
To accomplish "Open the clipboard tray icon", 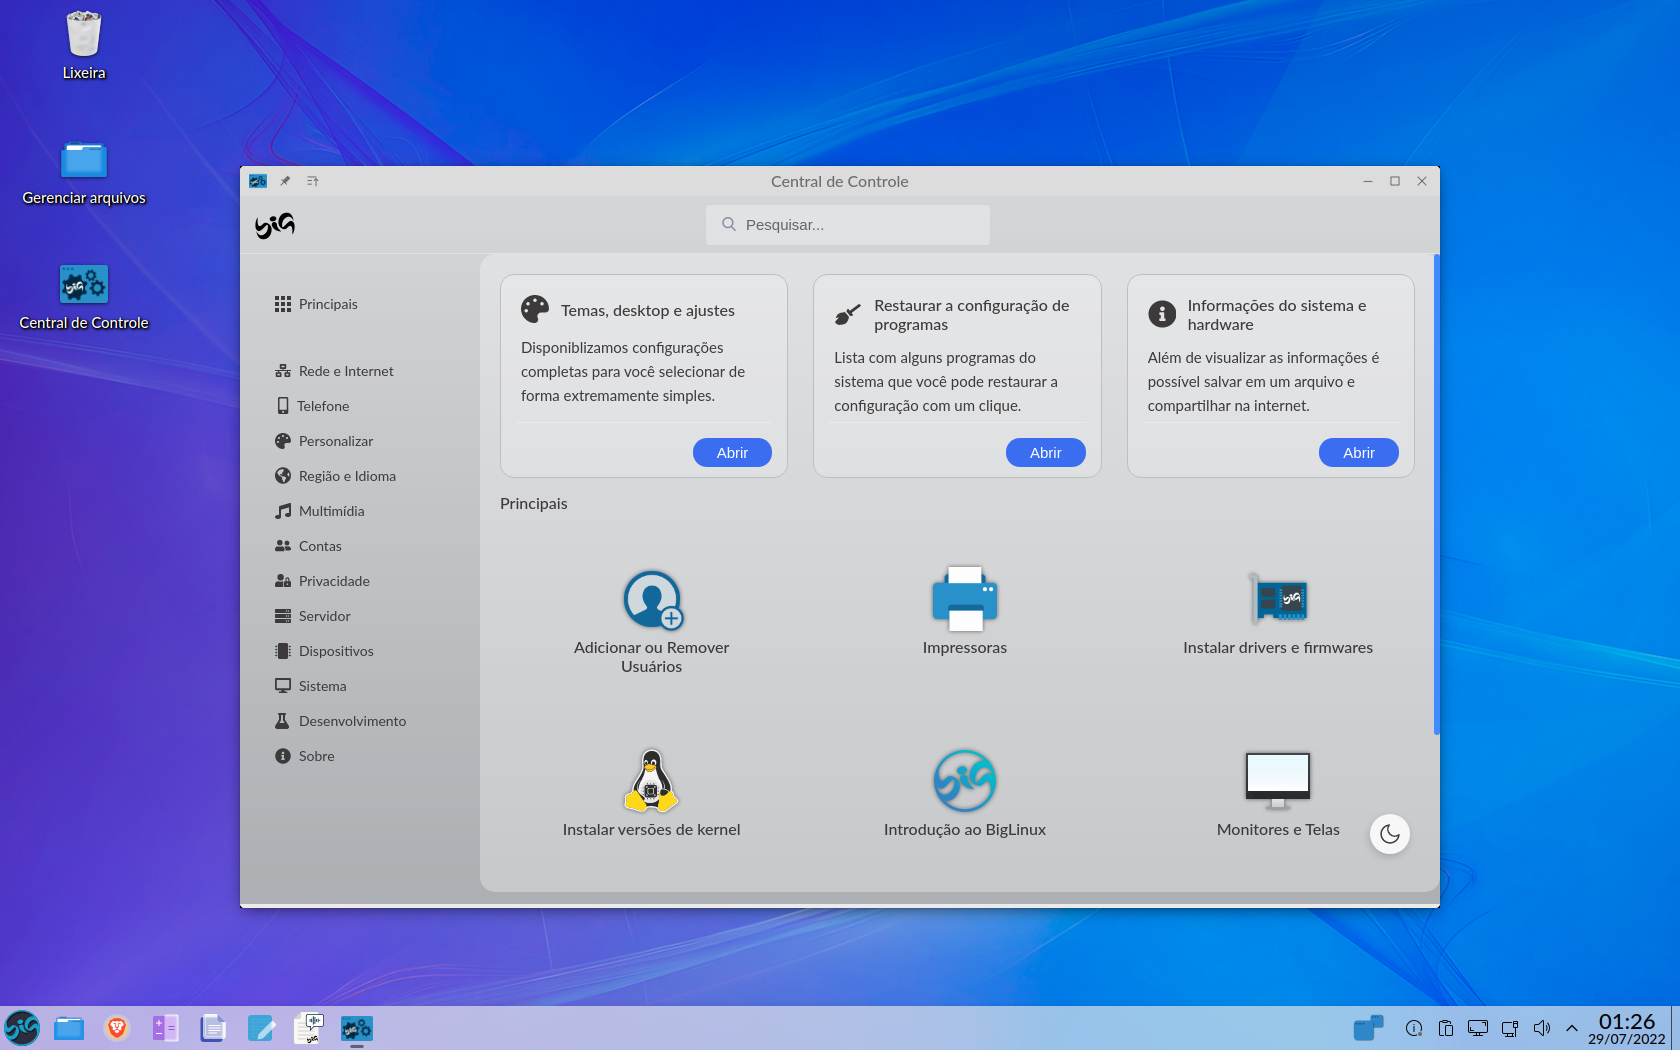I will (x=1446, y=1028).
